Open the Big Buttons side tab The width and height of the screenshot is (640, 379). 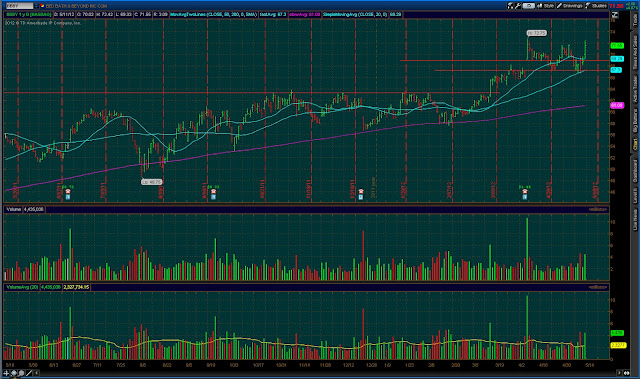pyautogui.click(x=635, y=120)
